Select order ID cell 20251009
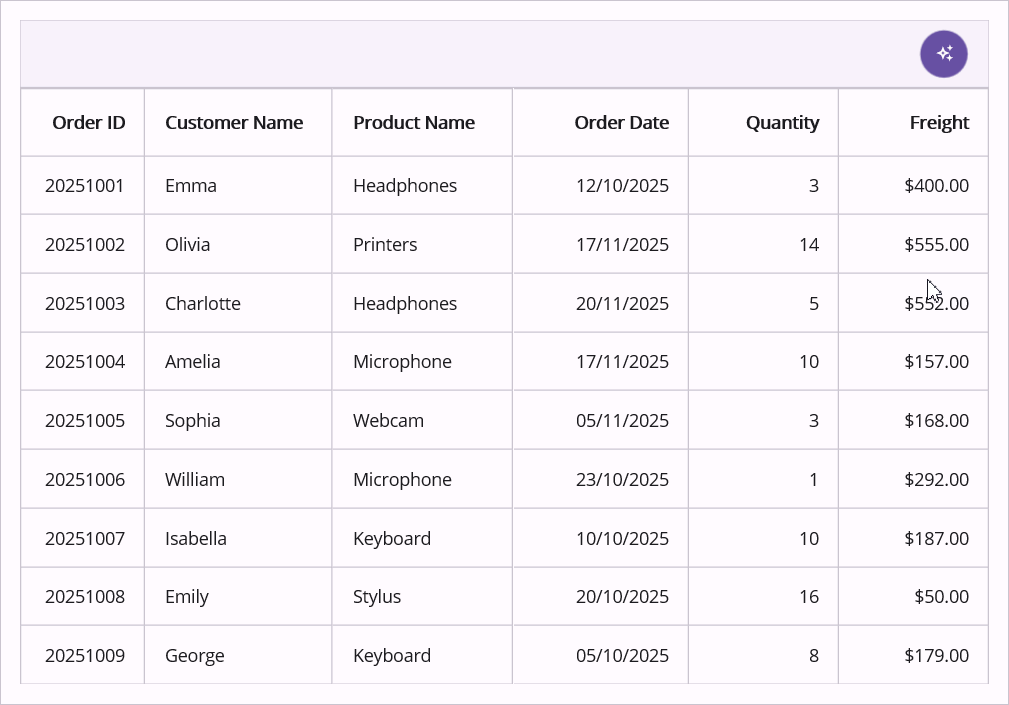This screenshot has width=1009, height=705. point(85,656)
